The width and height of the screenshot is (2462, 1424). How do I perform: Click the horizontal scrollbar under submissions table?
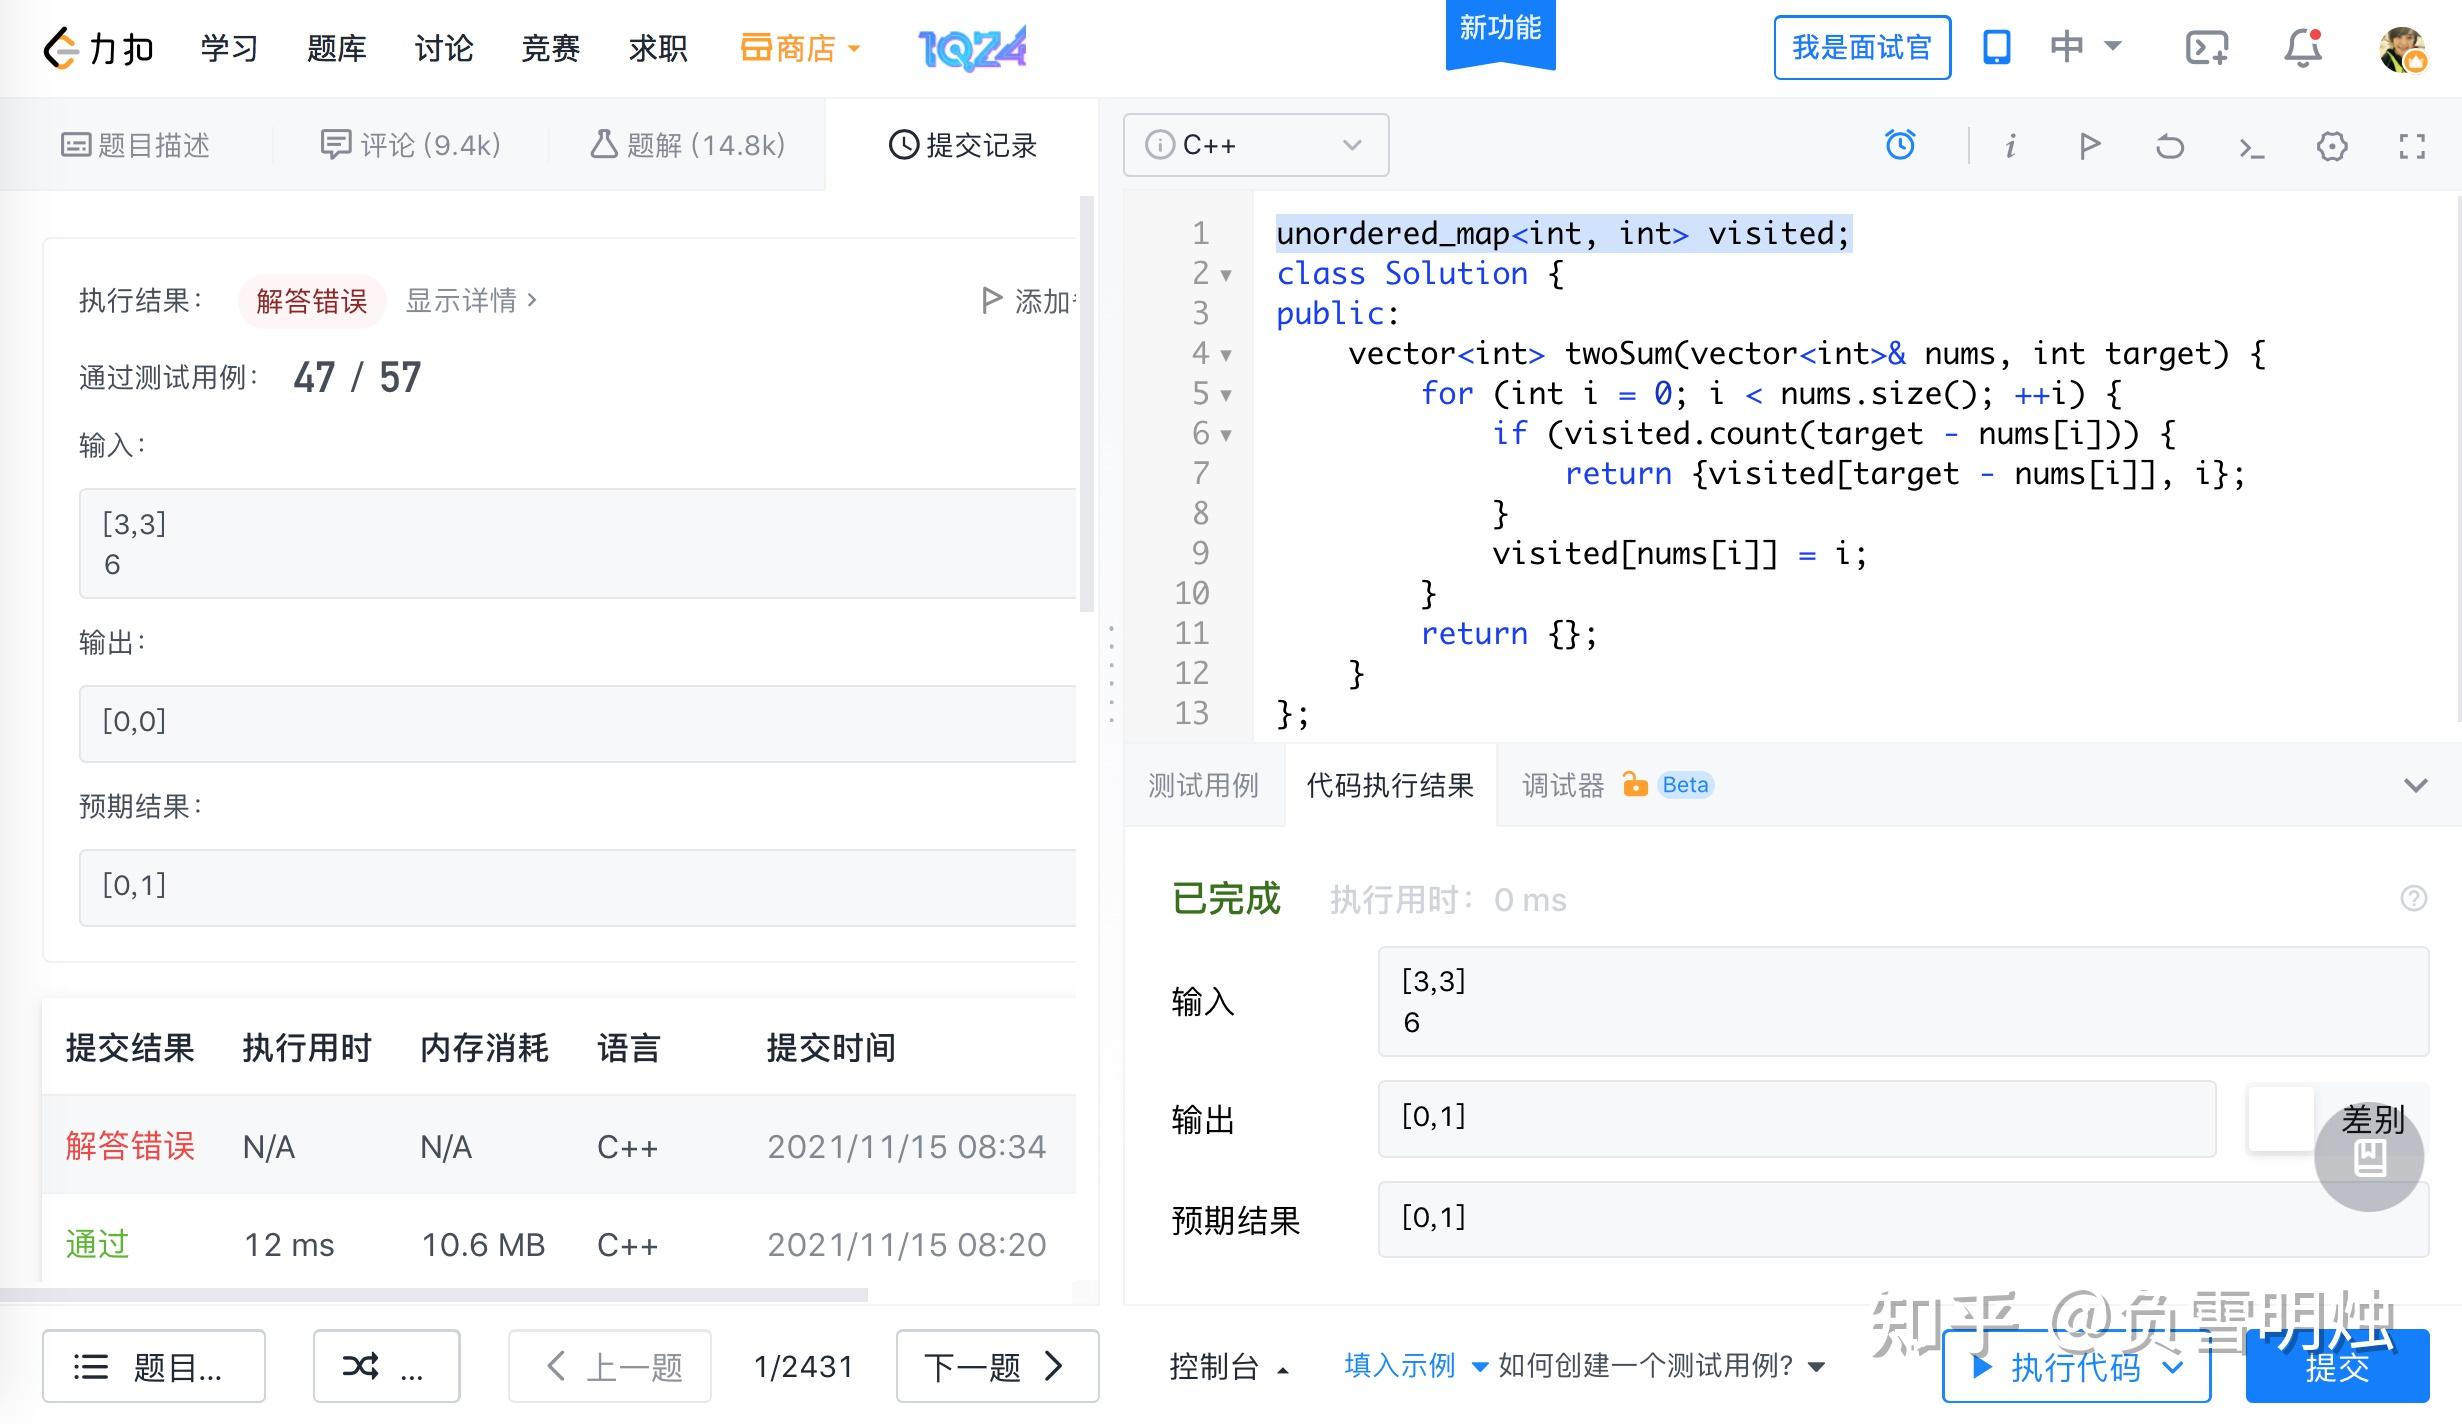tap(434, 1294)
